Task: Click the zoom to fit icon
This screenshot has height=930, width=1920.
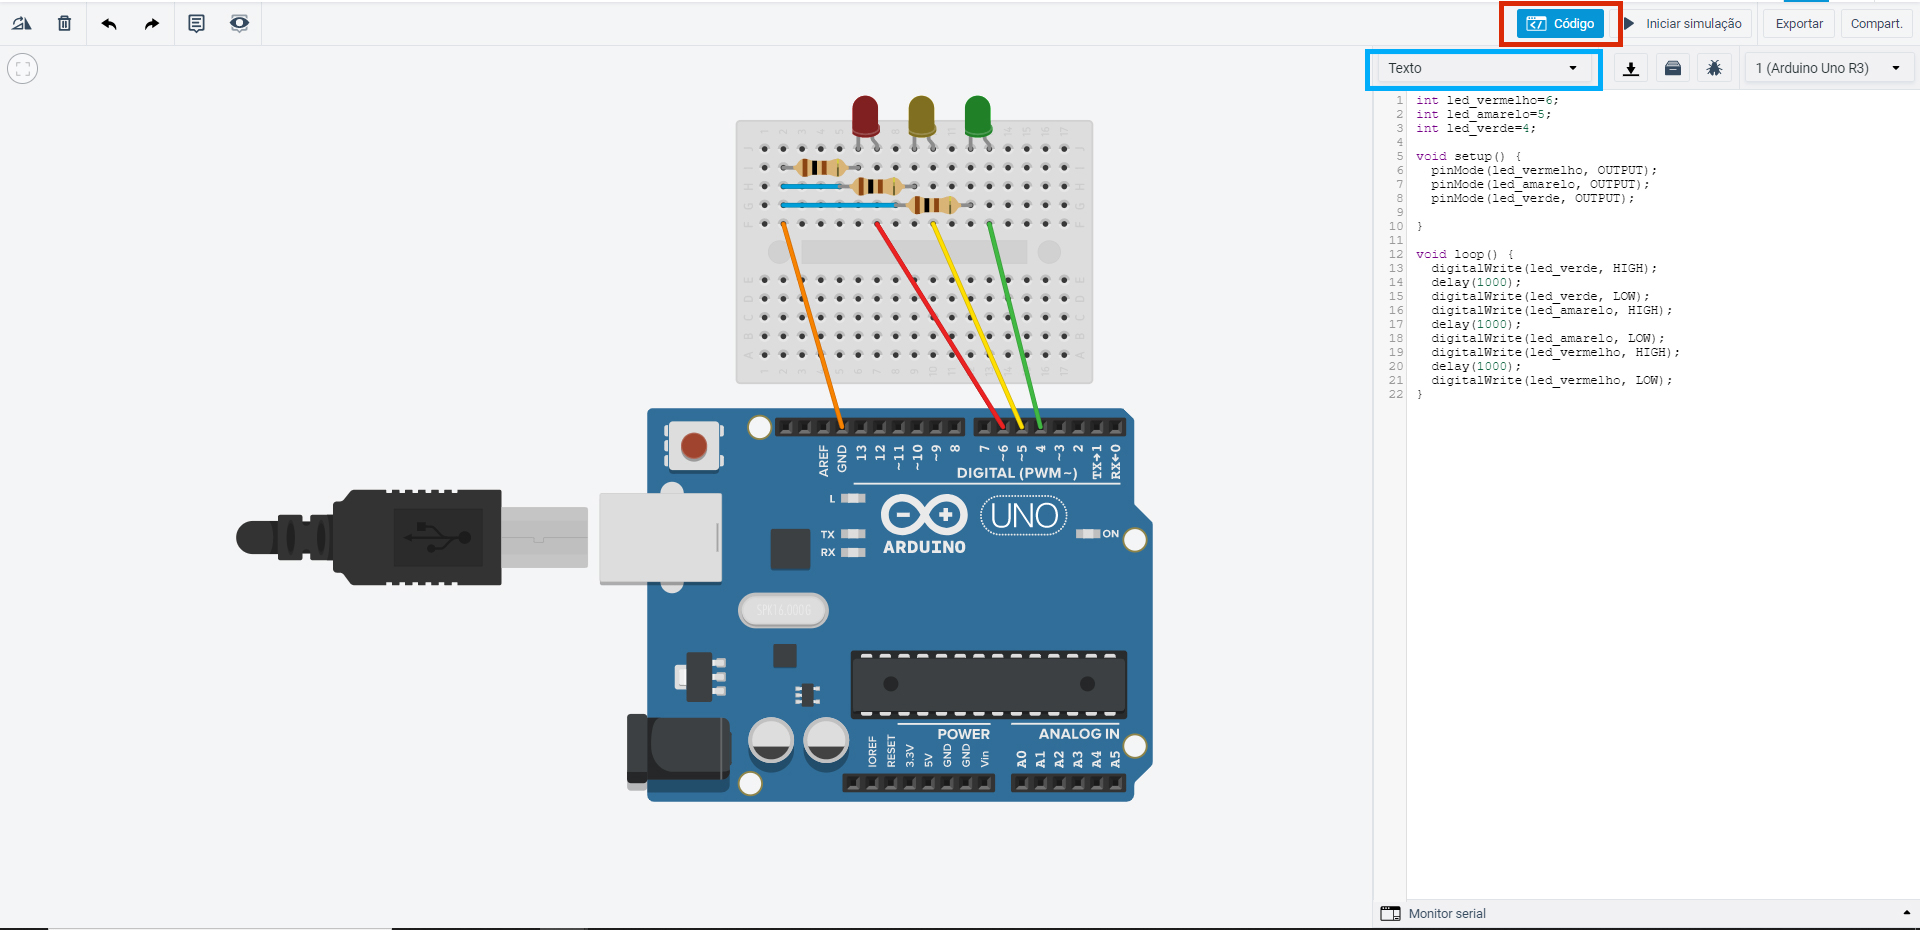Action: [22, 69]
